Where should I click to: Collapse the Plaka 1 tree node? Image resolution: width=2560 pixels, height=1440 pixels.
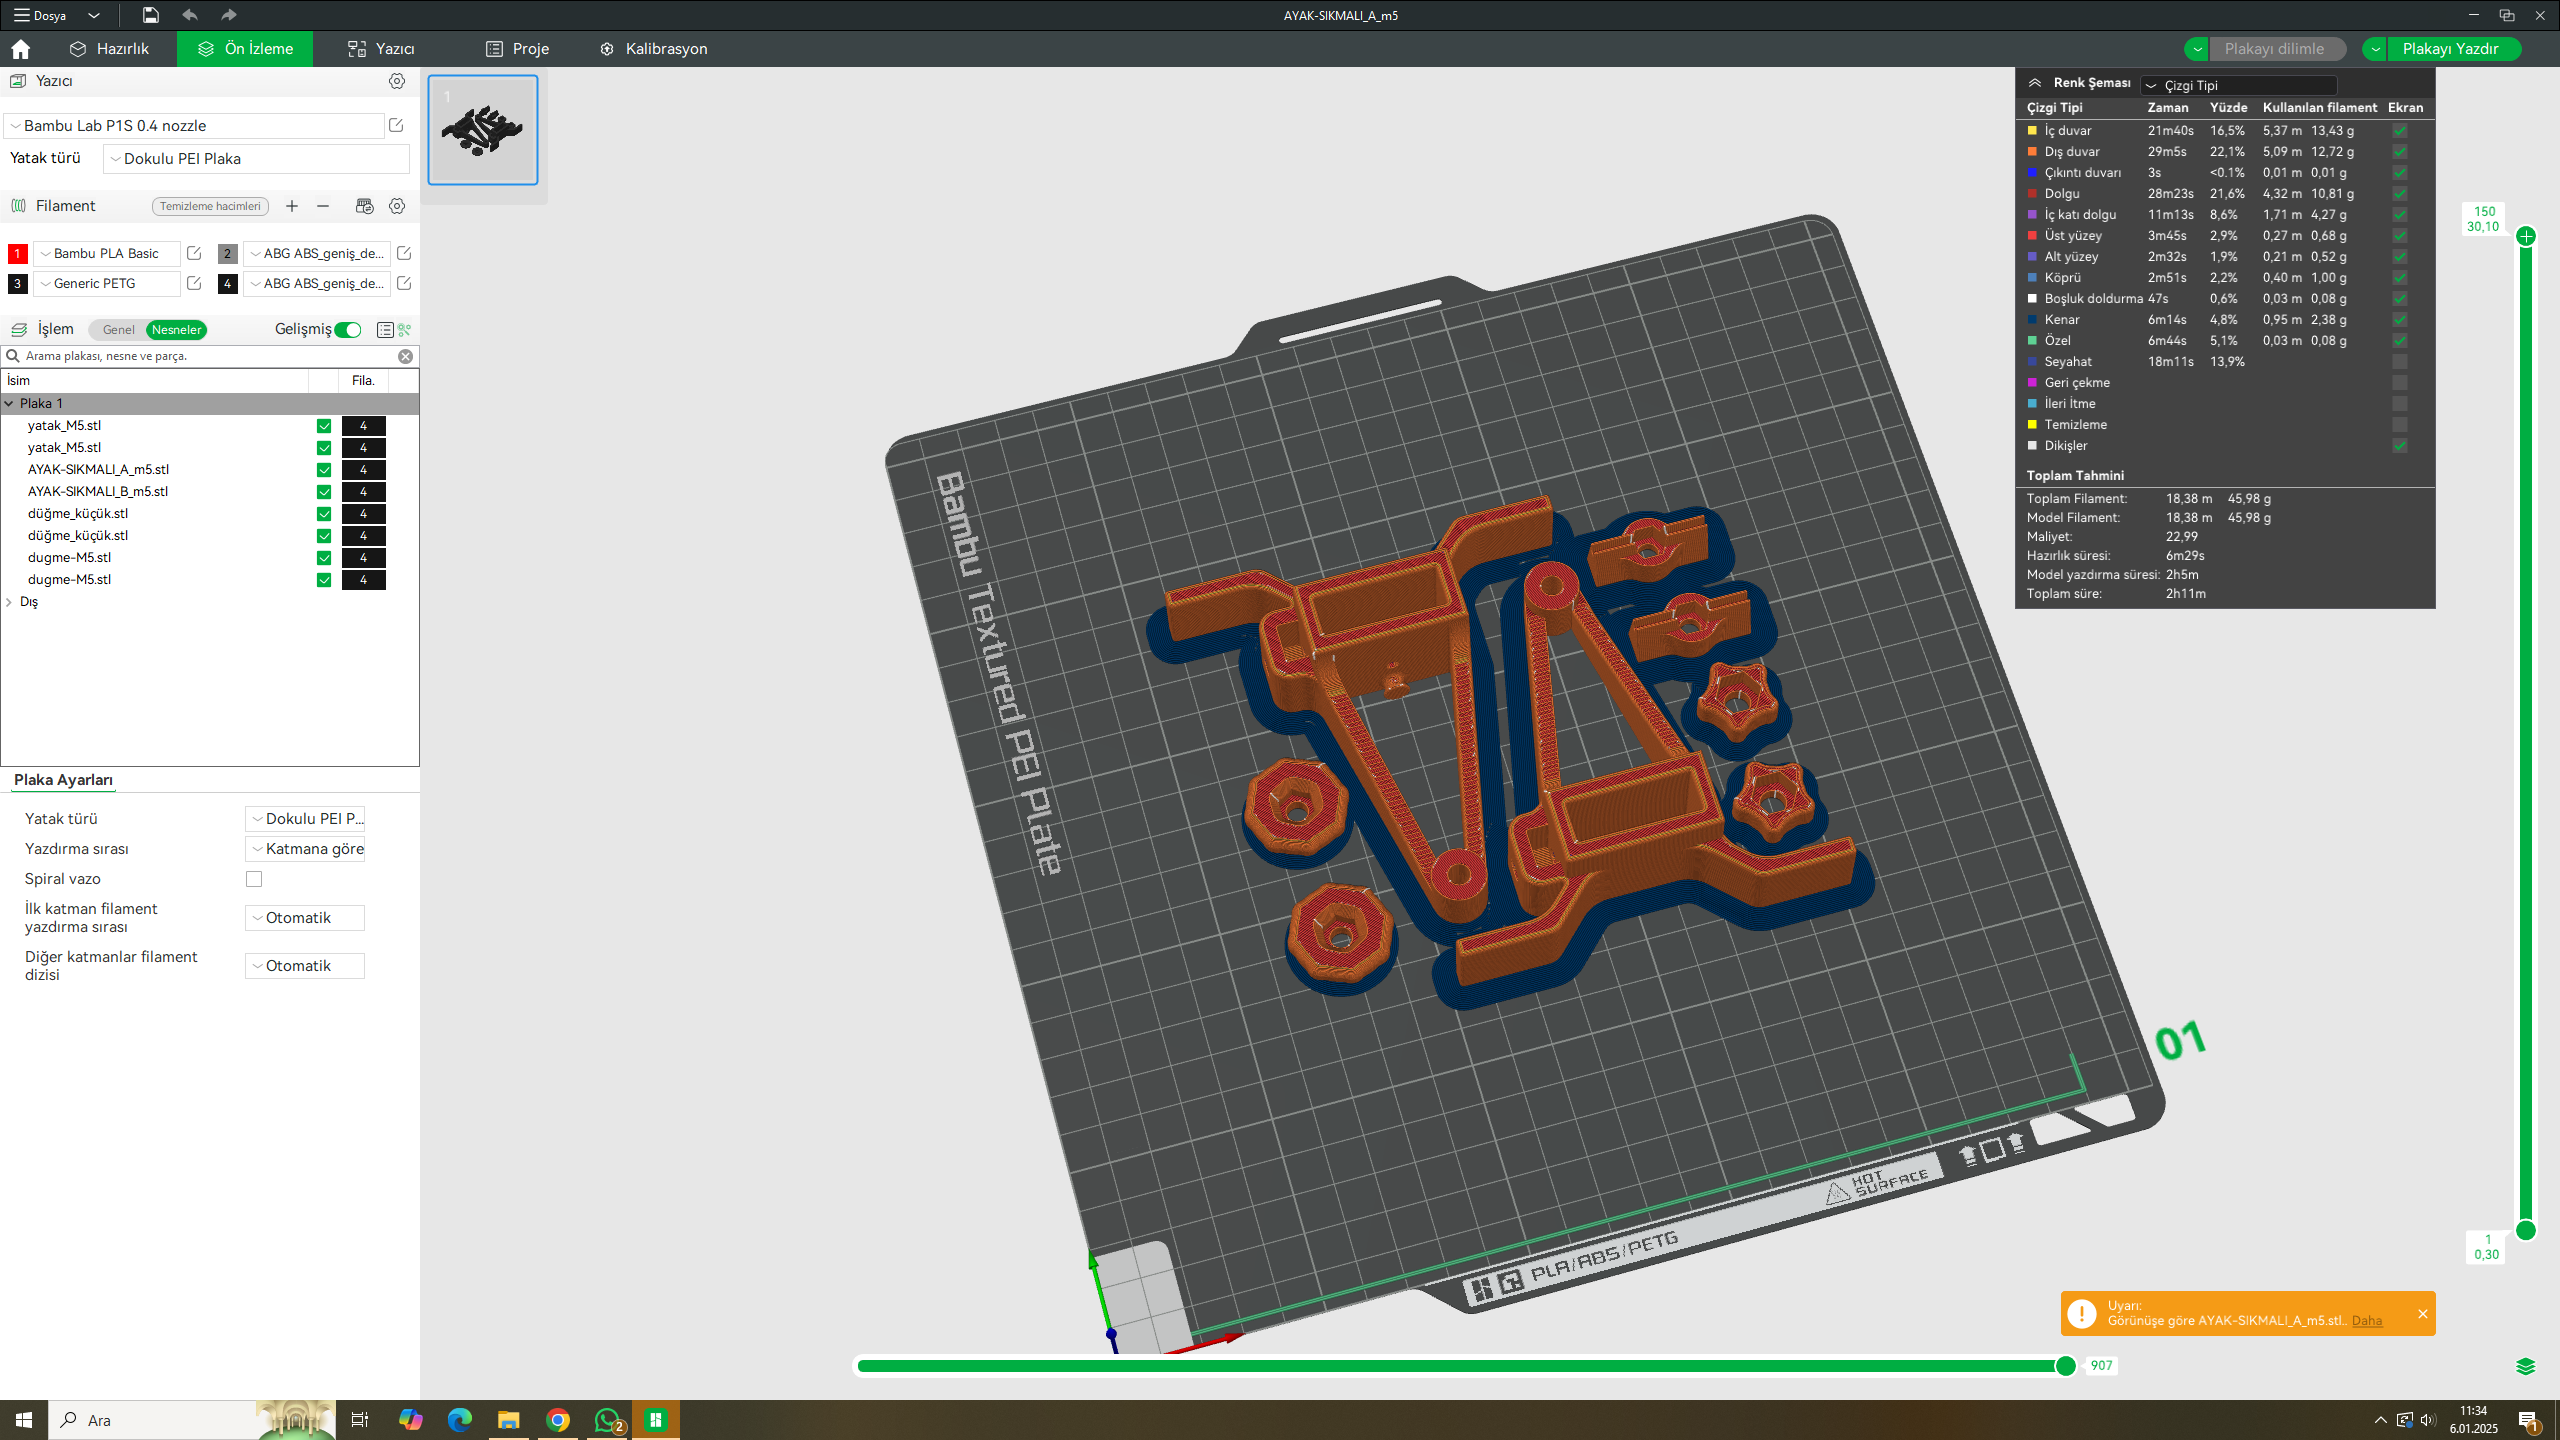pyautogui.click(x=9, y=404)
